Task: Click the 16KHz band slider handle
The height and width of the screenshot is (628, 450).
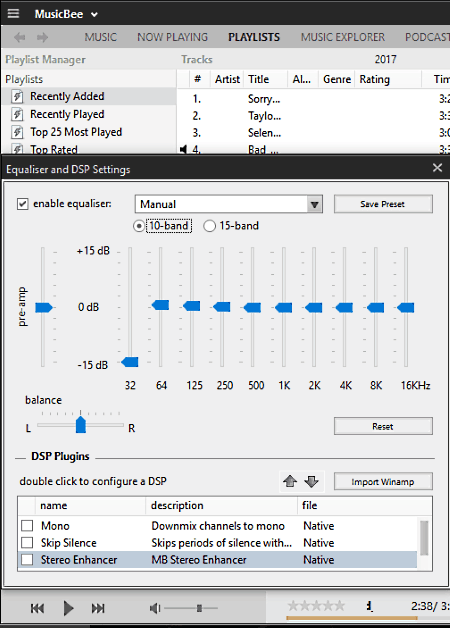Action: coord(406,308)
